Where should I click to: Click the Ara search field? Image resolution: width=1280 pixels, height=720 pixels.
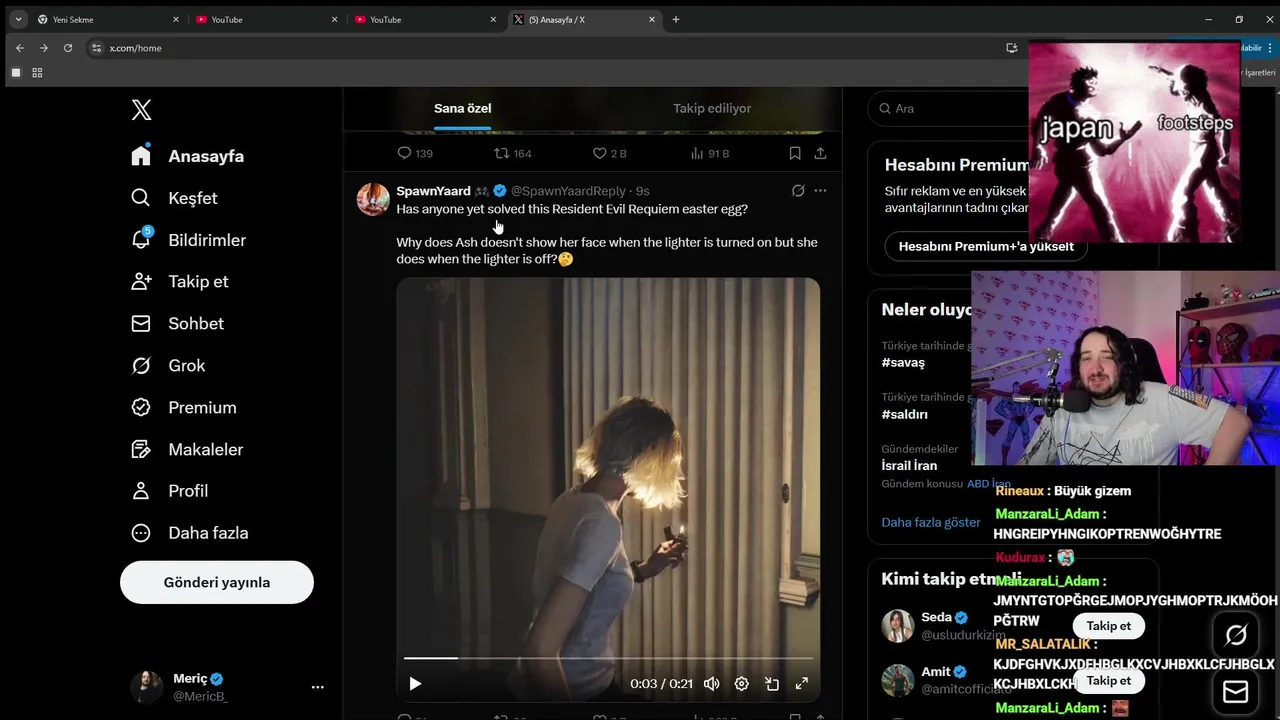coord(947,108)
